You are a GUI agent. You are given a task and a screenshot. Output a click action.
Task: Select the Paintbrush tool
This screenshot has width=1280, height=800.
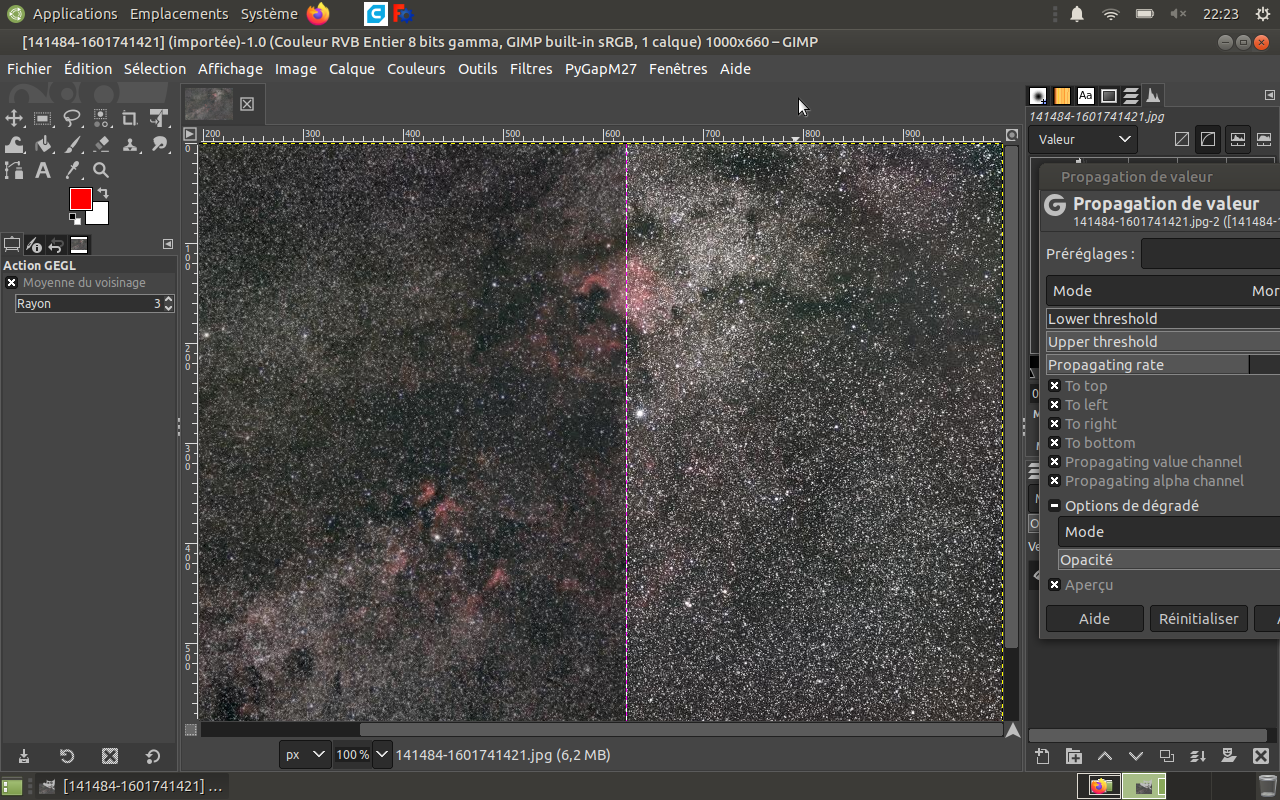[x=72, y=144]
